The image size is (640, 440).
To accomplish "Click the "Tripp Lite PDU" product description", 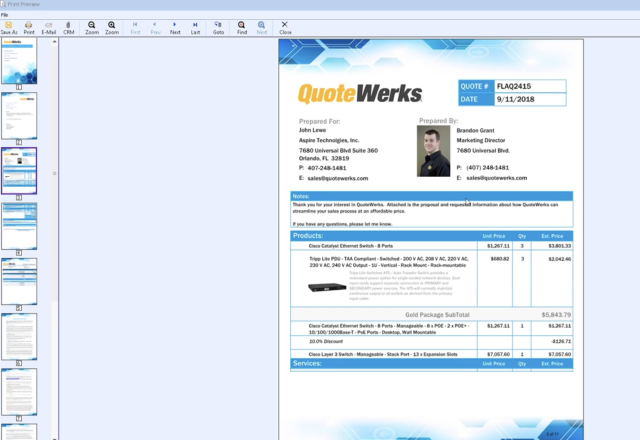I will click(389, 262).
